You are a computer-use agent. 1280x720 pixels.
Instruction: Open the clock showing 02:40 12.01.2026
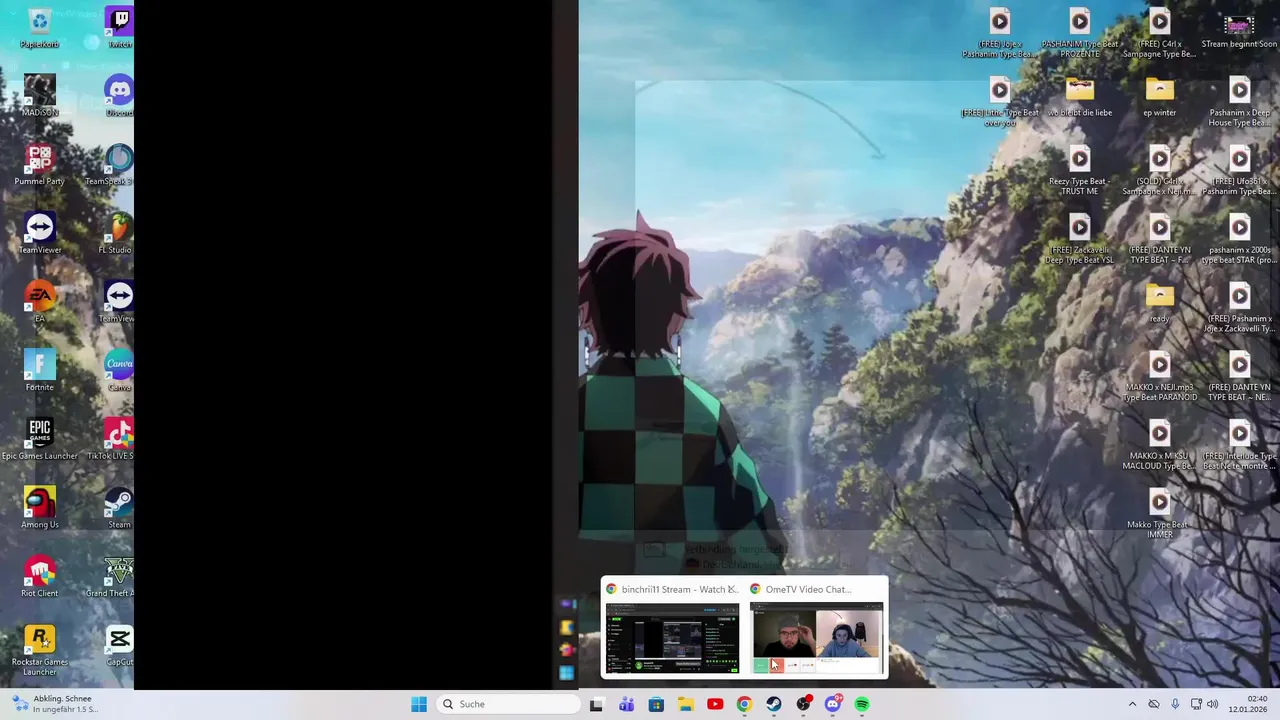pyautogui.click(x=1249, y=704)
